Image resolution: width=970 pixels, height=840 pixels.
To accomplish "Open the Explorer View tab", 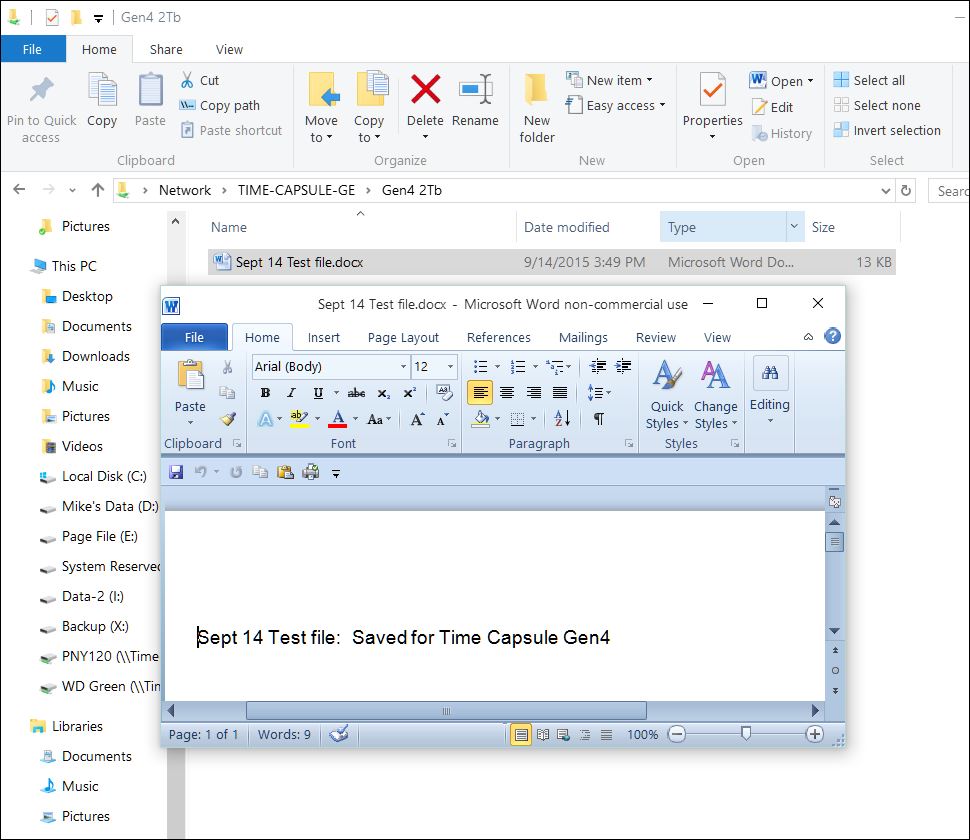I will pos(229,49).
